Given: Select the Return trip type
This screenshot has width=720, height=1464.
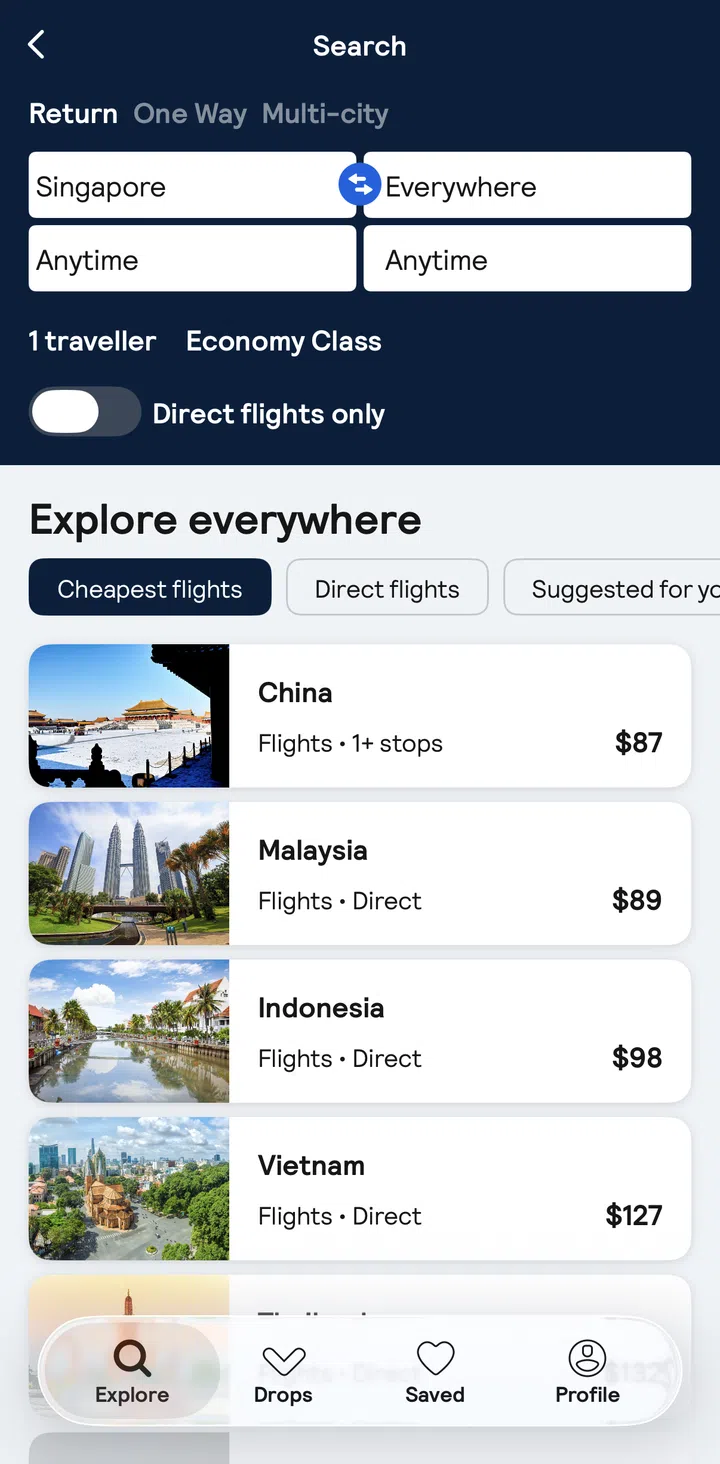Looking at the screenshot, I should [73, 114].
